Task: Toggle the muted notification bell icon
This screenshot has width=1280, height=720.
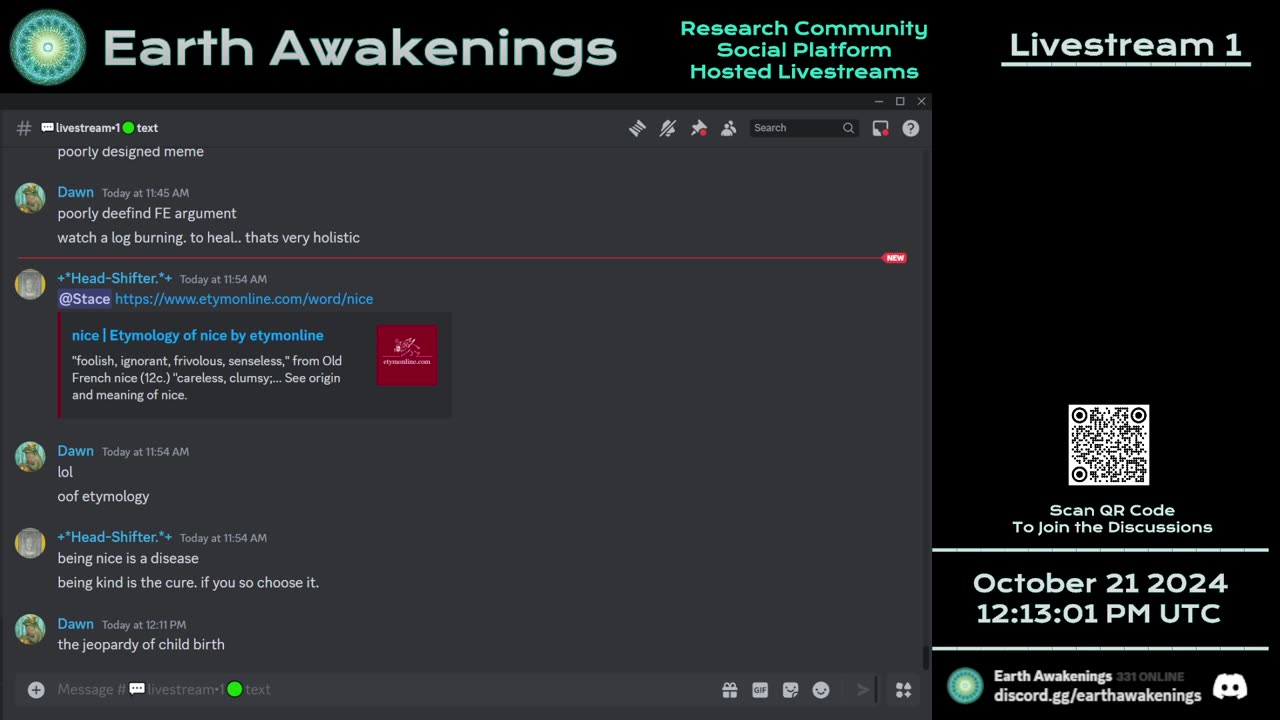Action: (x=668, y=128)
